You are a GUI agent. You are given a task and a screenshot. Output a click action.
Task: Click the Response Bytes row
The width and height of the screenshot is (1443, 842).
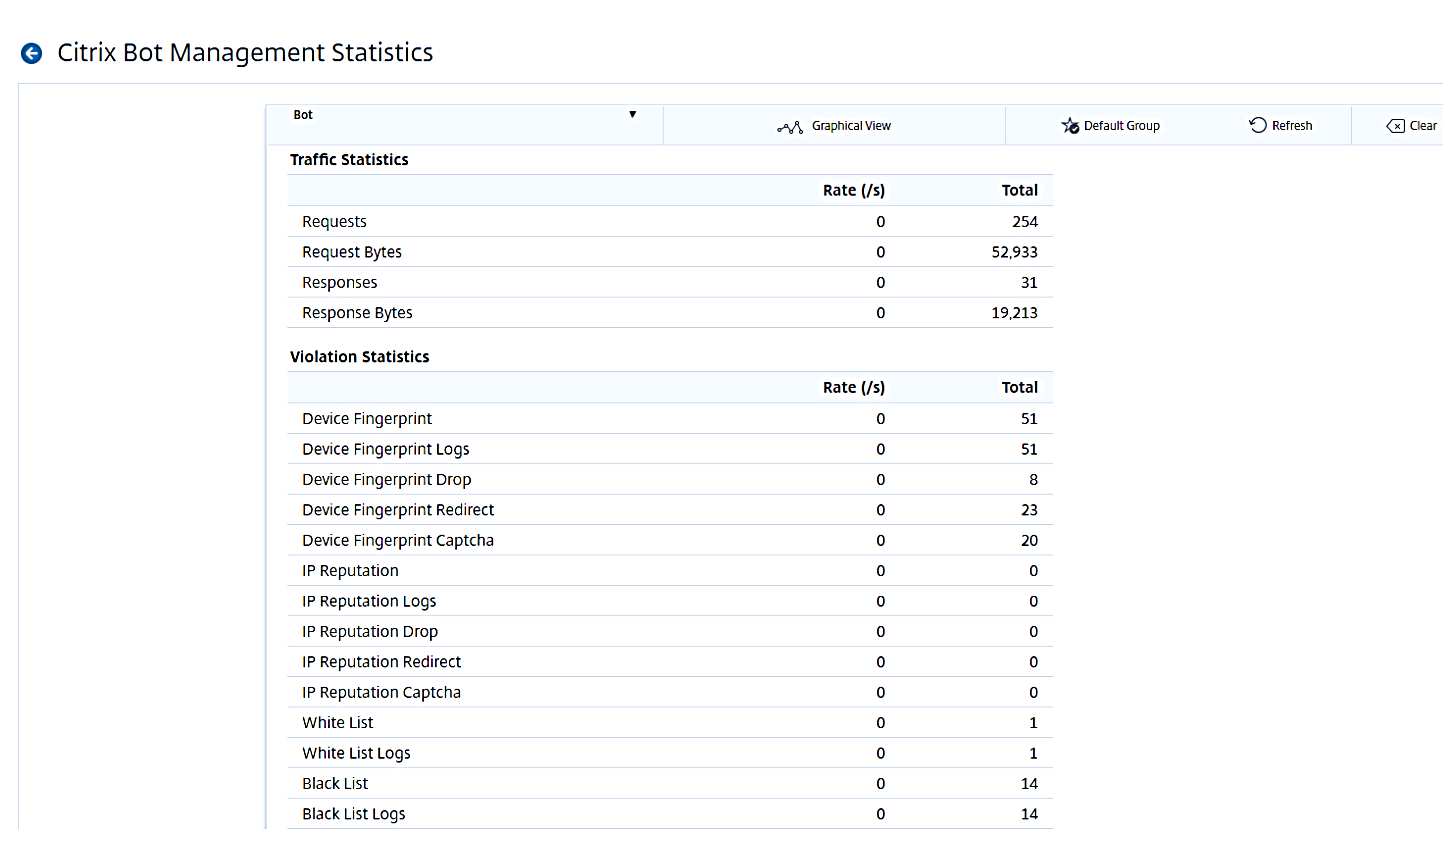(x=357, y=313)
